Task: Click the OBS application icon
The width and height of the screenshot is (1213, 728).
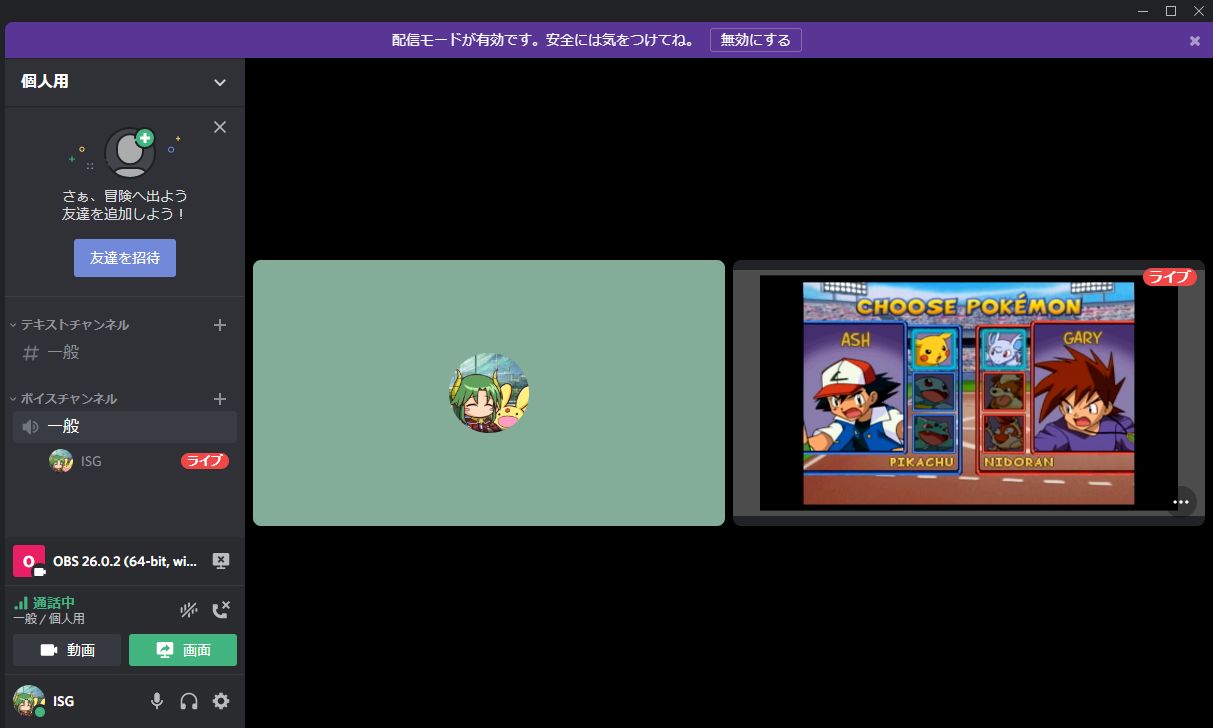Action: tap(29, 561)
